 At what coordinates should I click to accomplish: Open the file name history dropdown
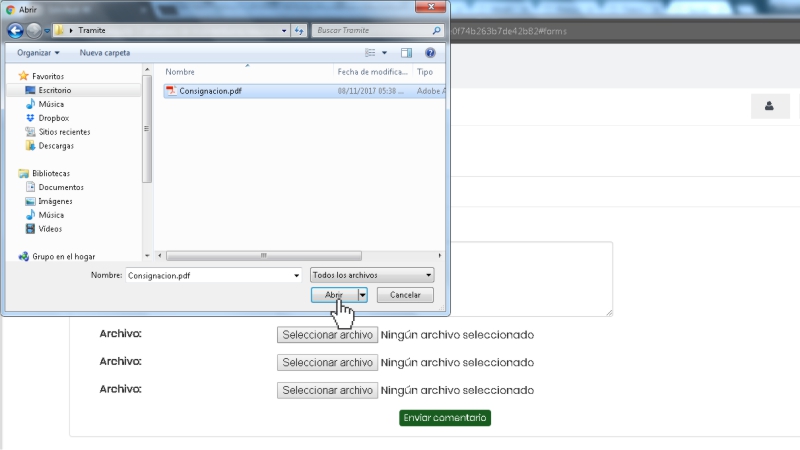tap(295, 275)
